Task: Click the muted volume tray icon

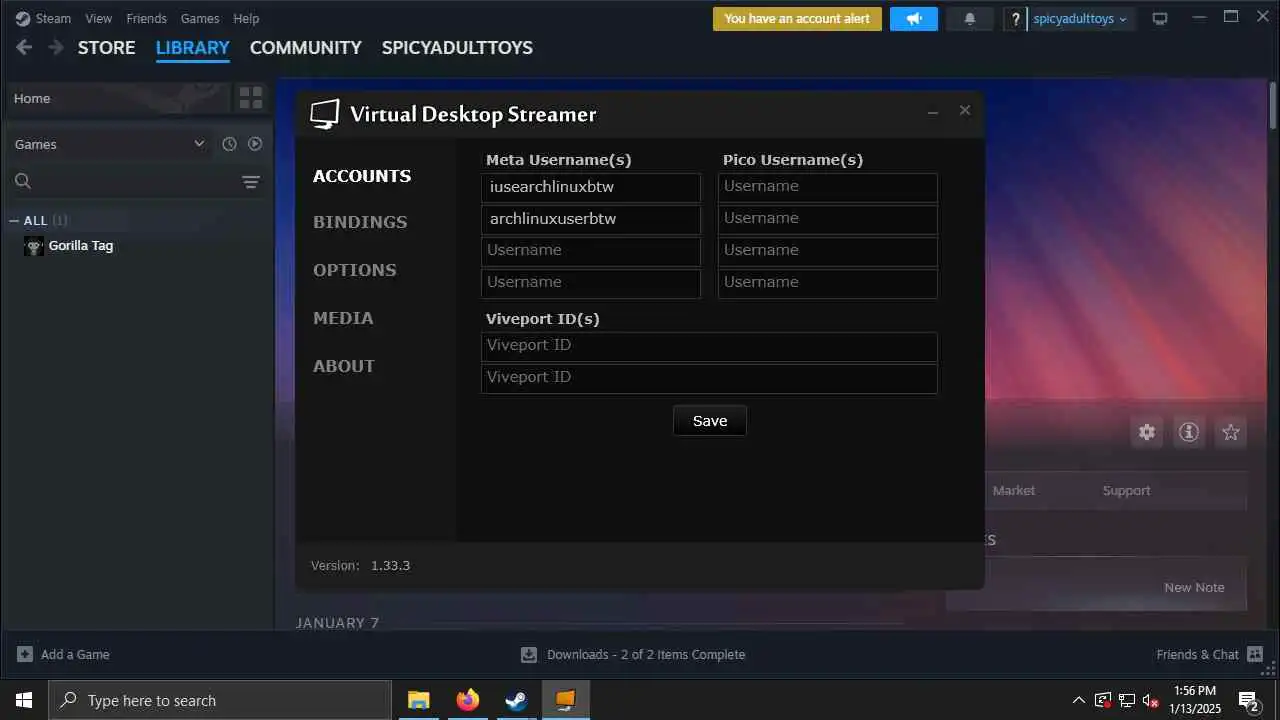Action: [x=1150, y=700]
